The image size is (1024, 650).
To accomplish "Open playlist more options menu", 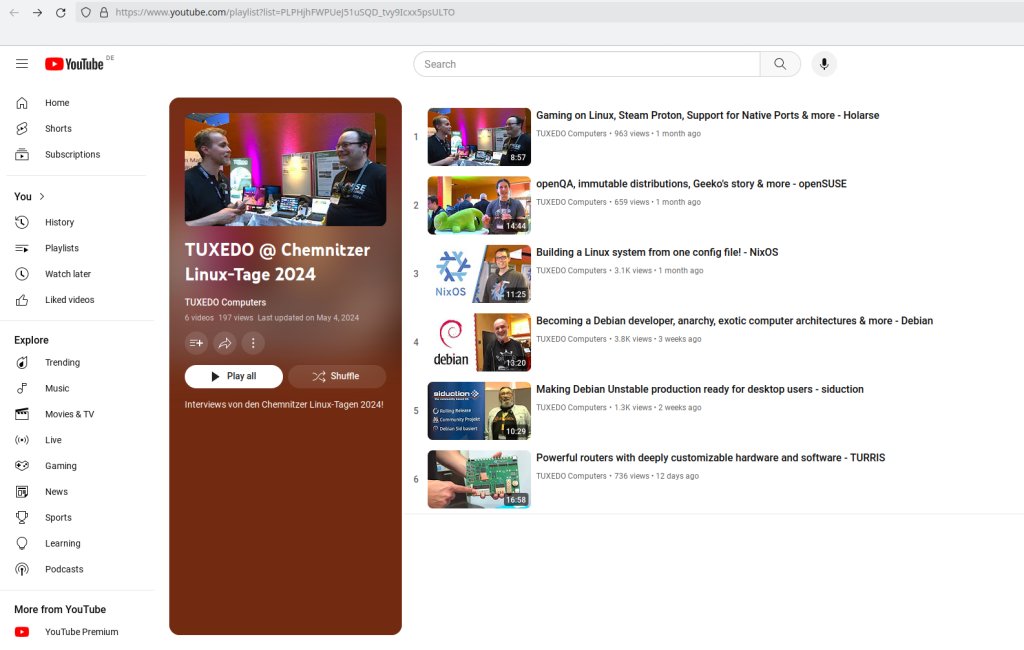I will (x=253, y=343).
